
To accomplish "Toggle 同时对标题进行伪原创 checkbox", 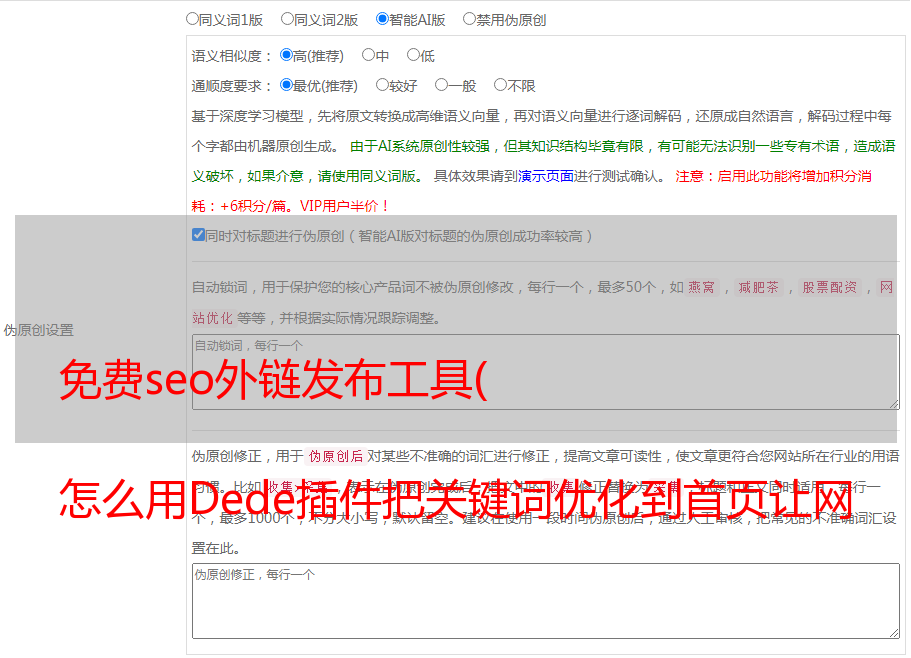I will tap(198, 235).
